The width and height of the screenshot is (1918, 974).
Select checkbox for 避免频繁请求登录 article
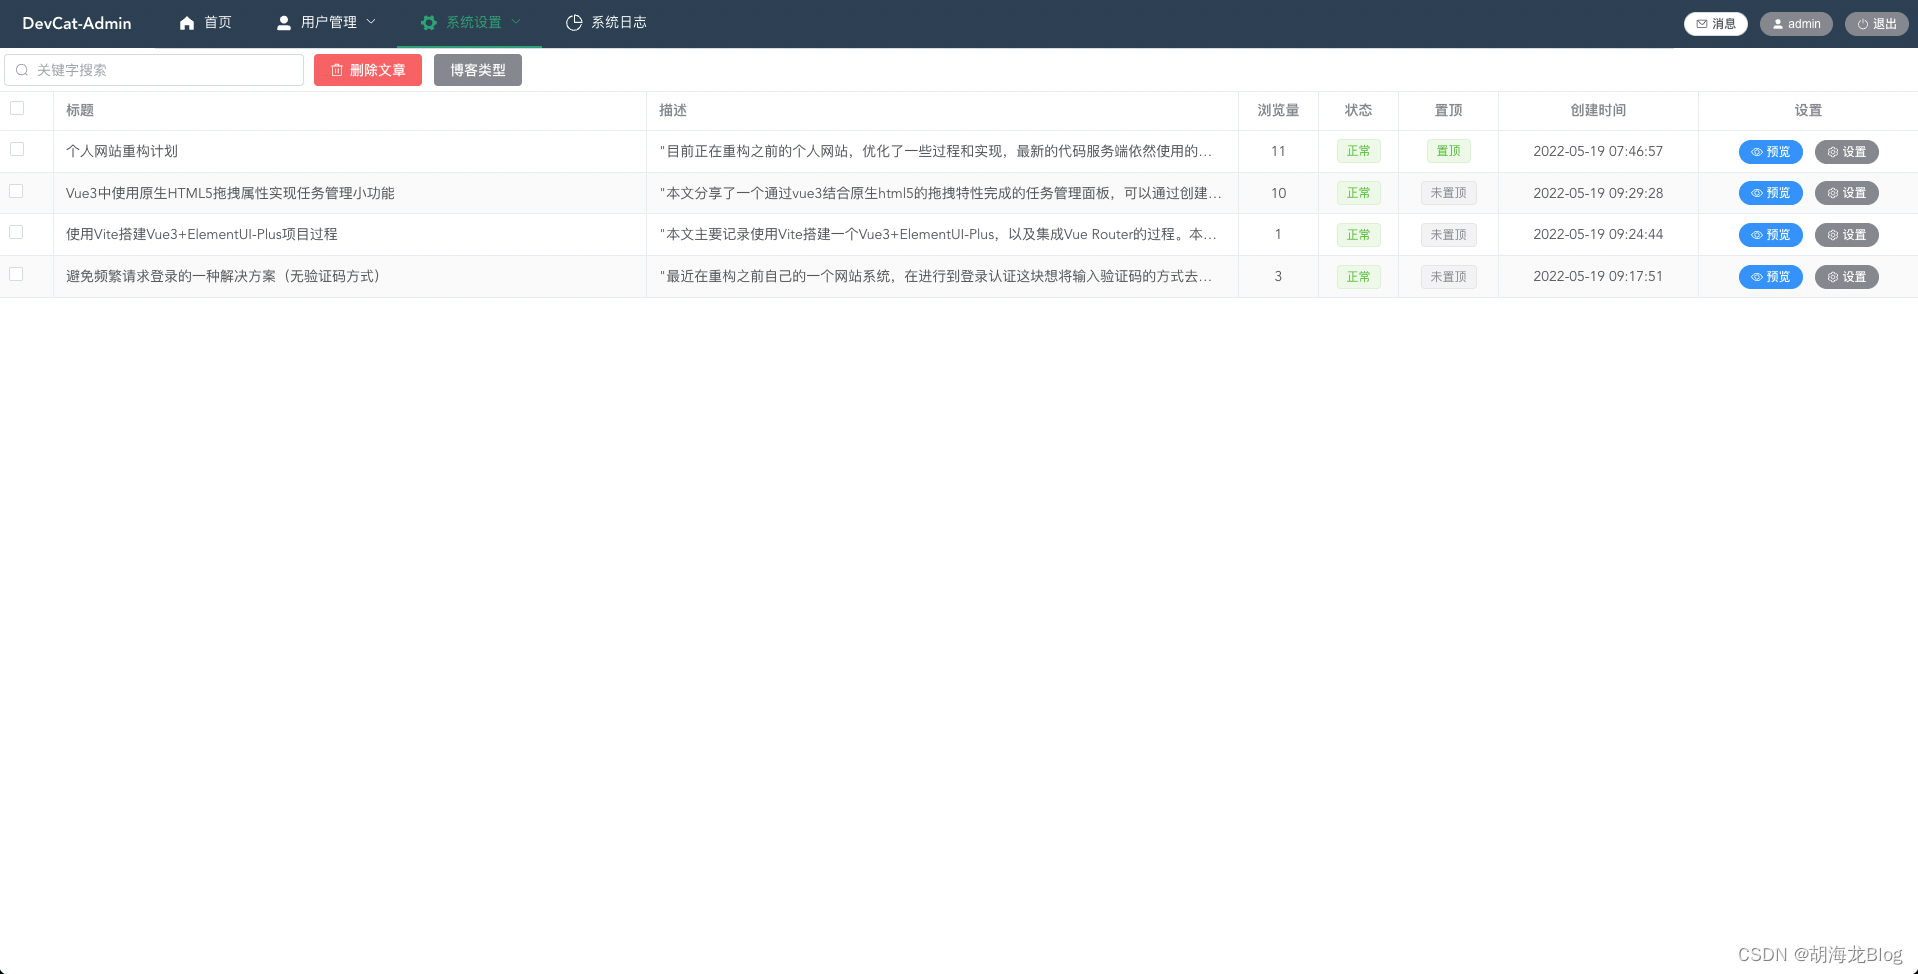[17, 274]
